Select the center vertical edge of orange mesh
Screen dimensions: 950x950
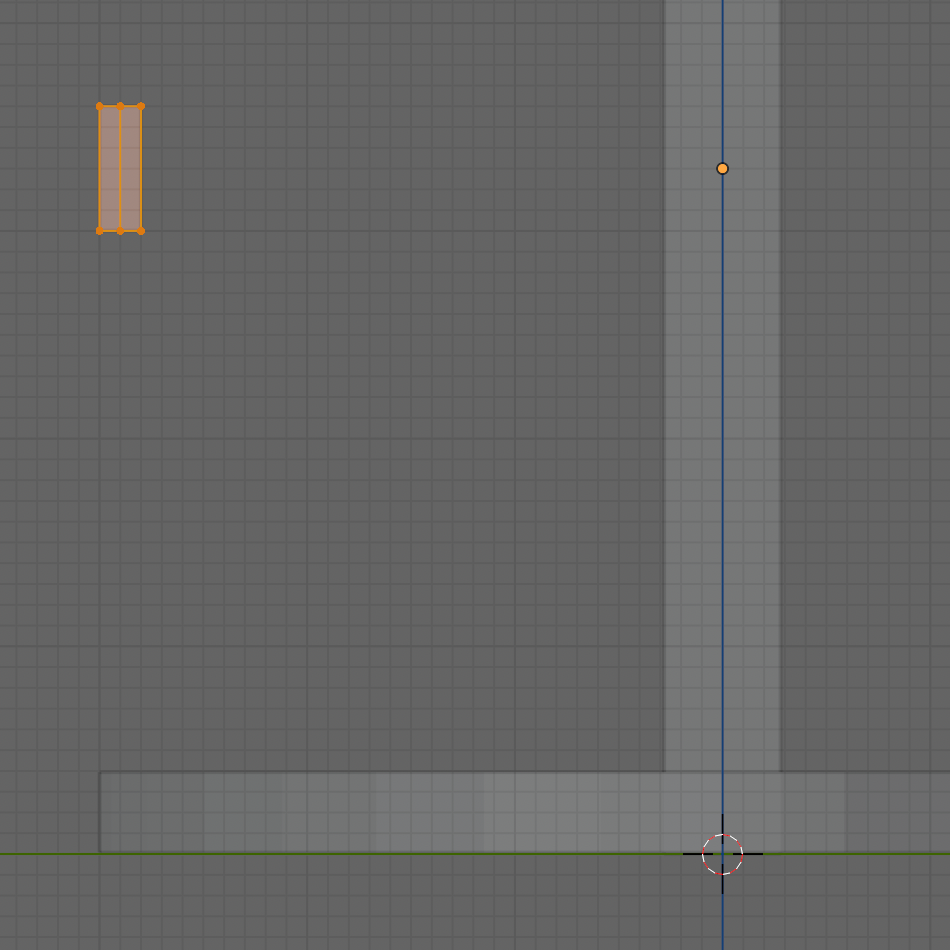click(x=120, y=150)
